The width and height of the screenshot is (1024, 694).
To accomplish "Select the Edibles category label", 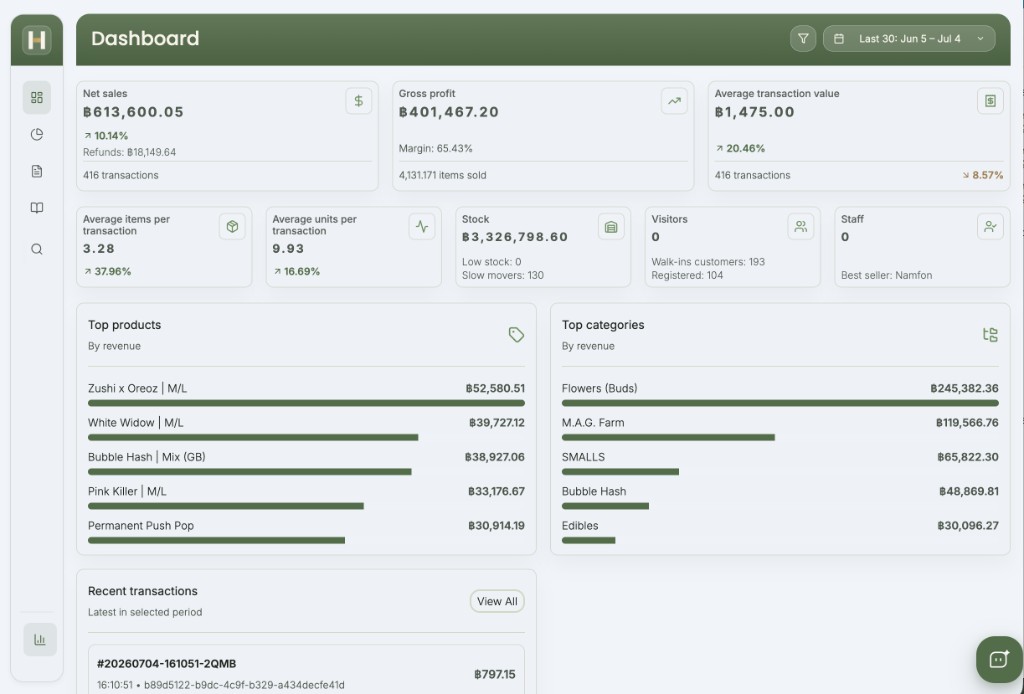I will point(580,526).
